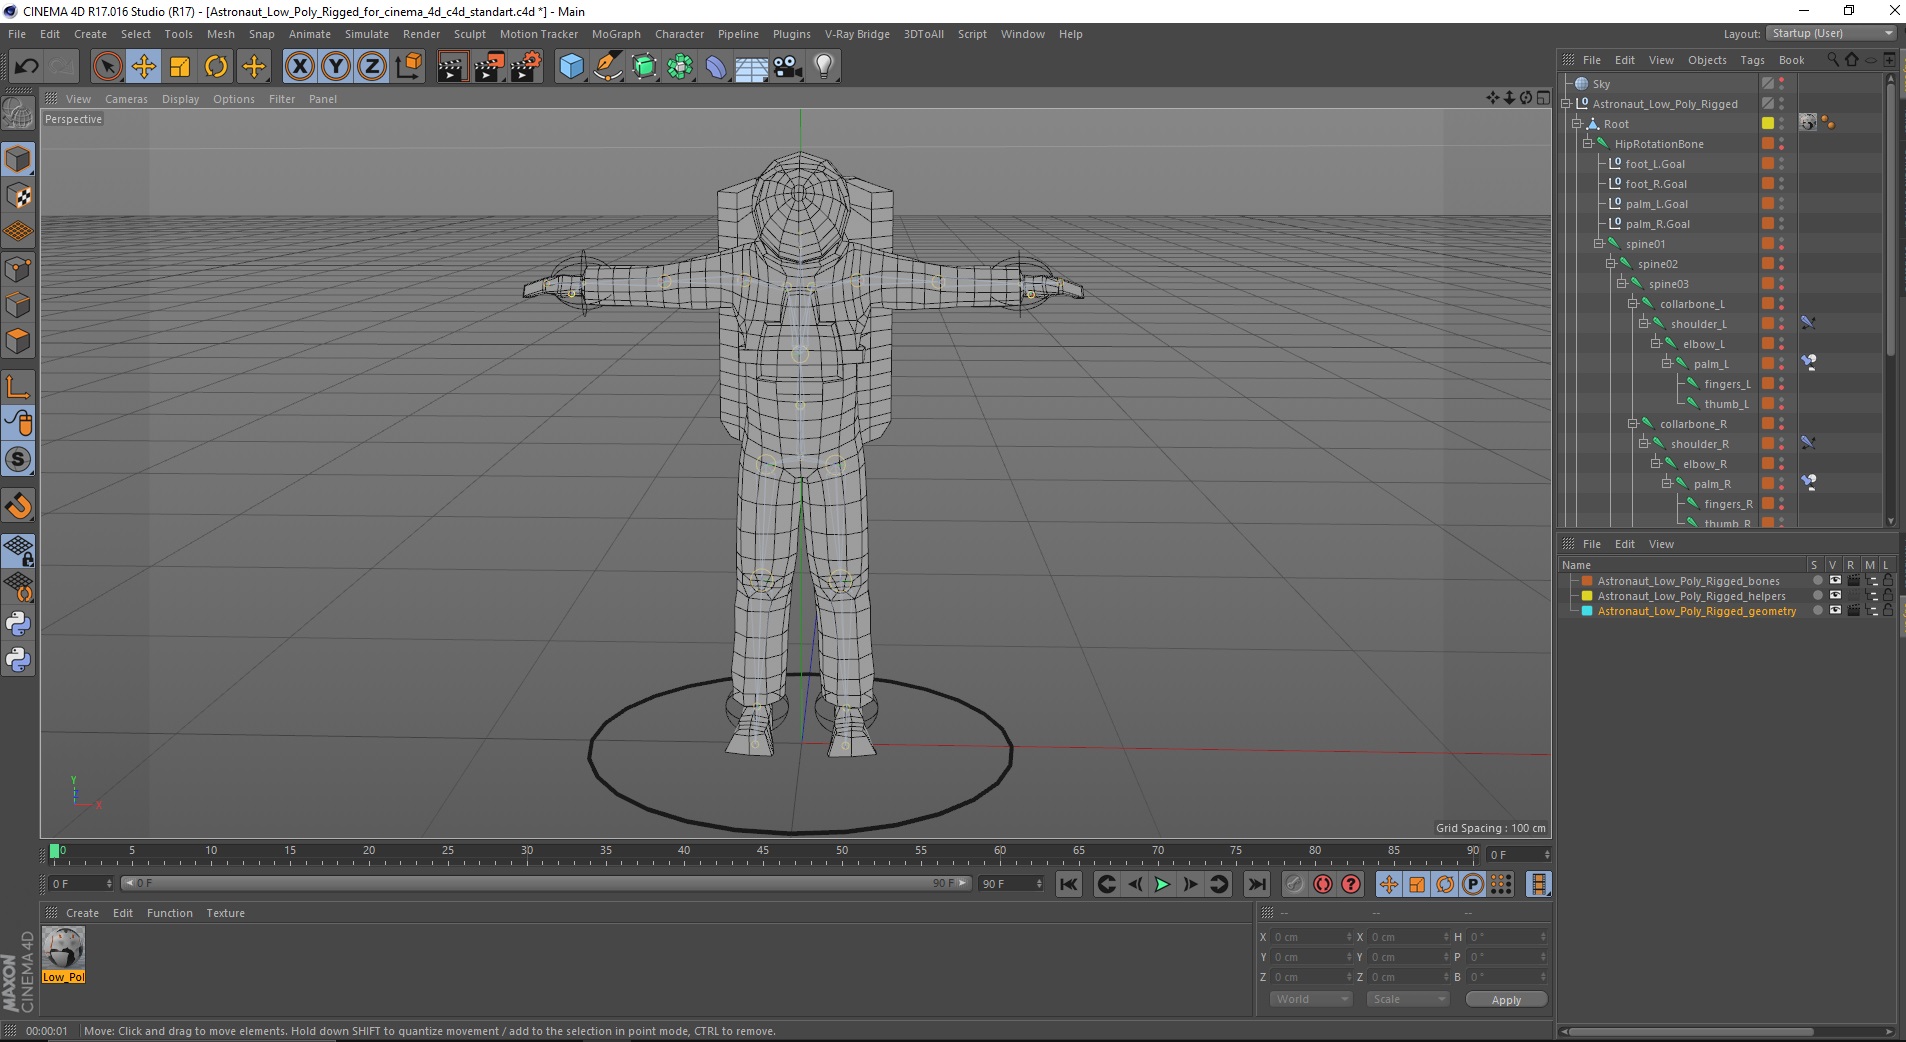
Task: Click Make Editable icon in left sidebar
Action: click(18, 115)
